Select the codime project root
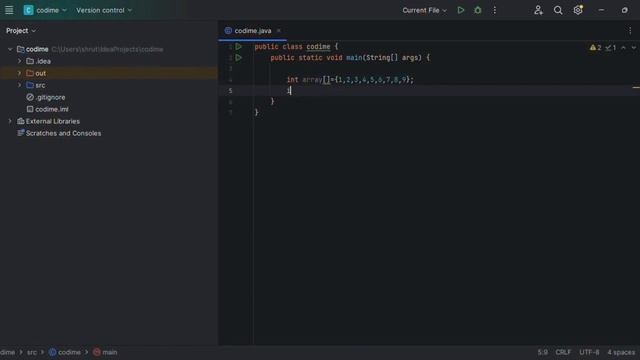Screen dimensions: 640x360 pos(37,49)
